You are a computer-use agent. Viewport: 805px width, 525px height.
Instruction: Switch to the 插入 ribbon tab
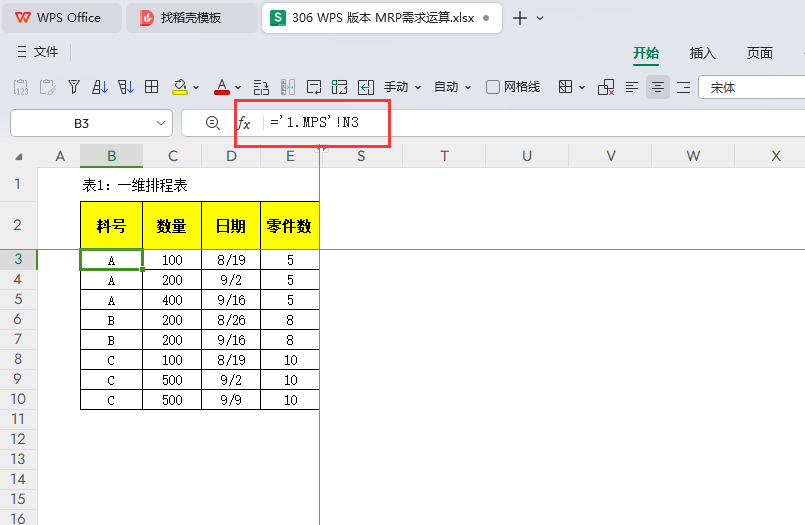(702, 53)
